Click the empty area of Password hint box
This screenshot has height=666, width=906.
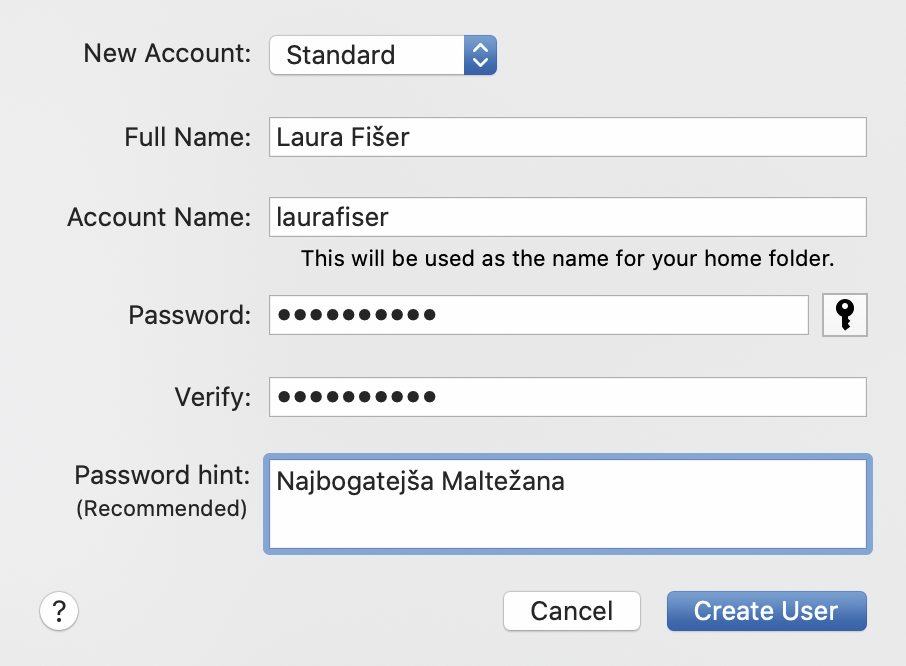(x=568, y=520)
